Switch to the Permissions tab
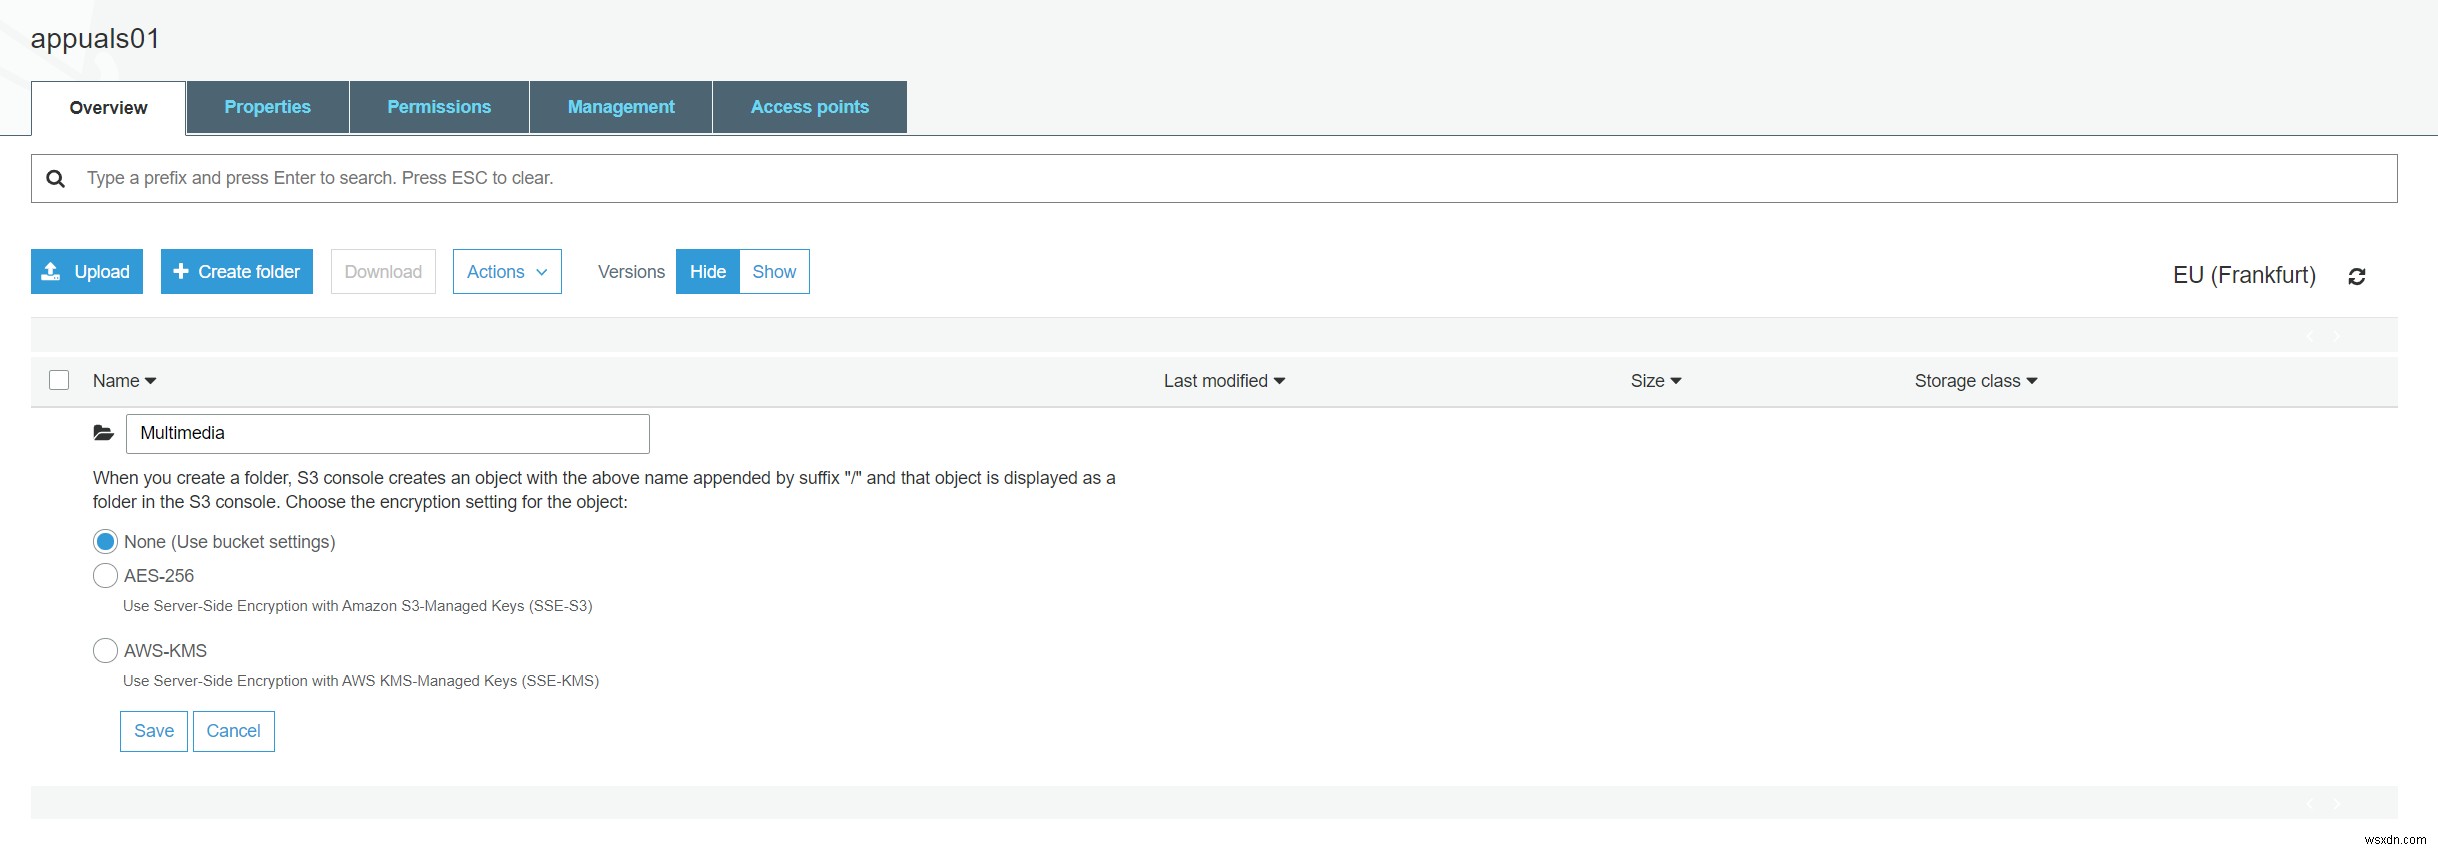This screenshot has width=2438, height=850. point(439,107)
